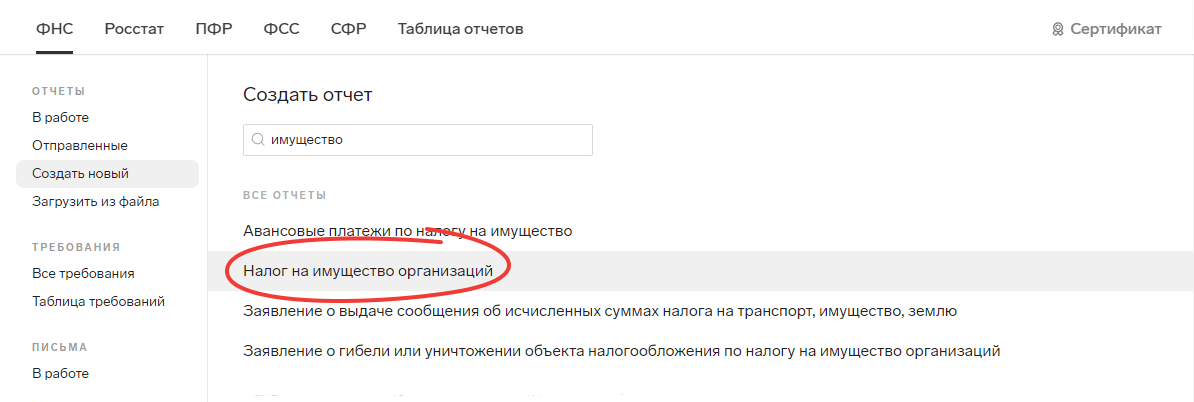Open Таблица требований
The width and height of the screenshot is (1194, 402).
tap(98, 302)
